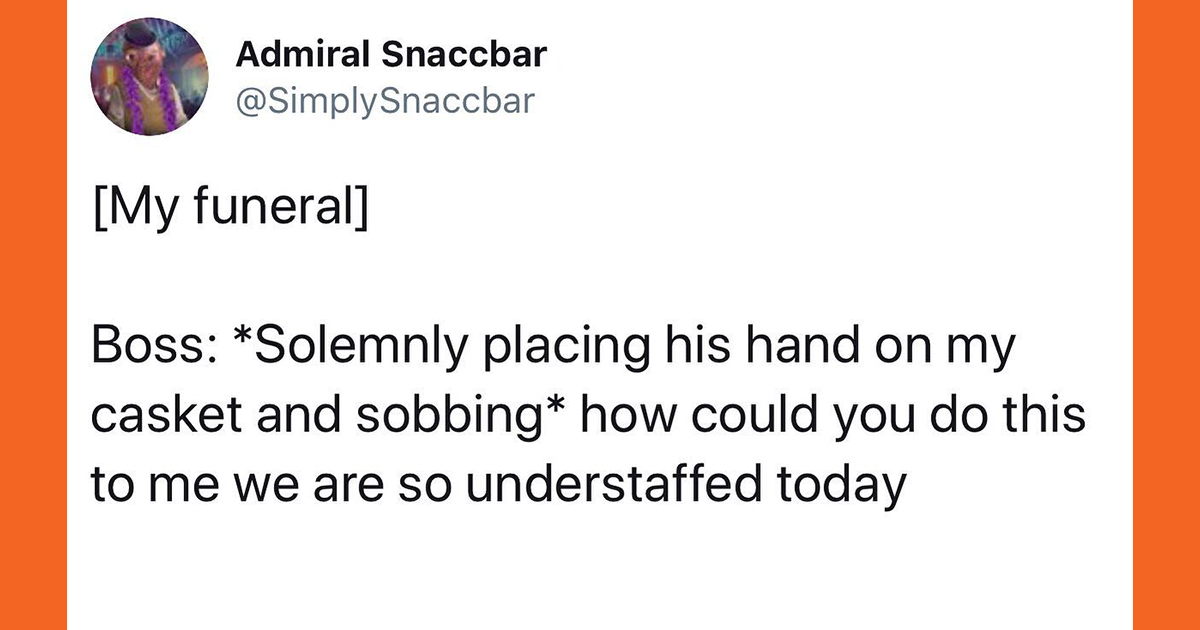Click the left orange border strip
Image resolution: width=1200 pixels, height=630 pixels.
click(33, 315)
